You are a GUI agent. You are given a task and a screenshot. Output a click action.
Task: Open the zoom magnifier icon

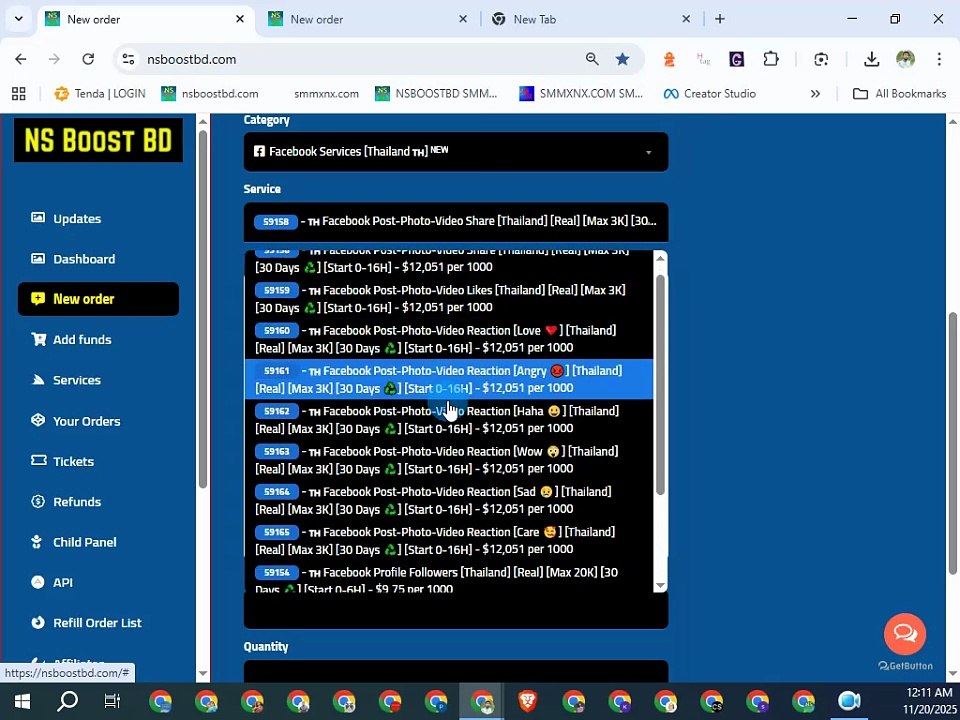click(592, 59)
